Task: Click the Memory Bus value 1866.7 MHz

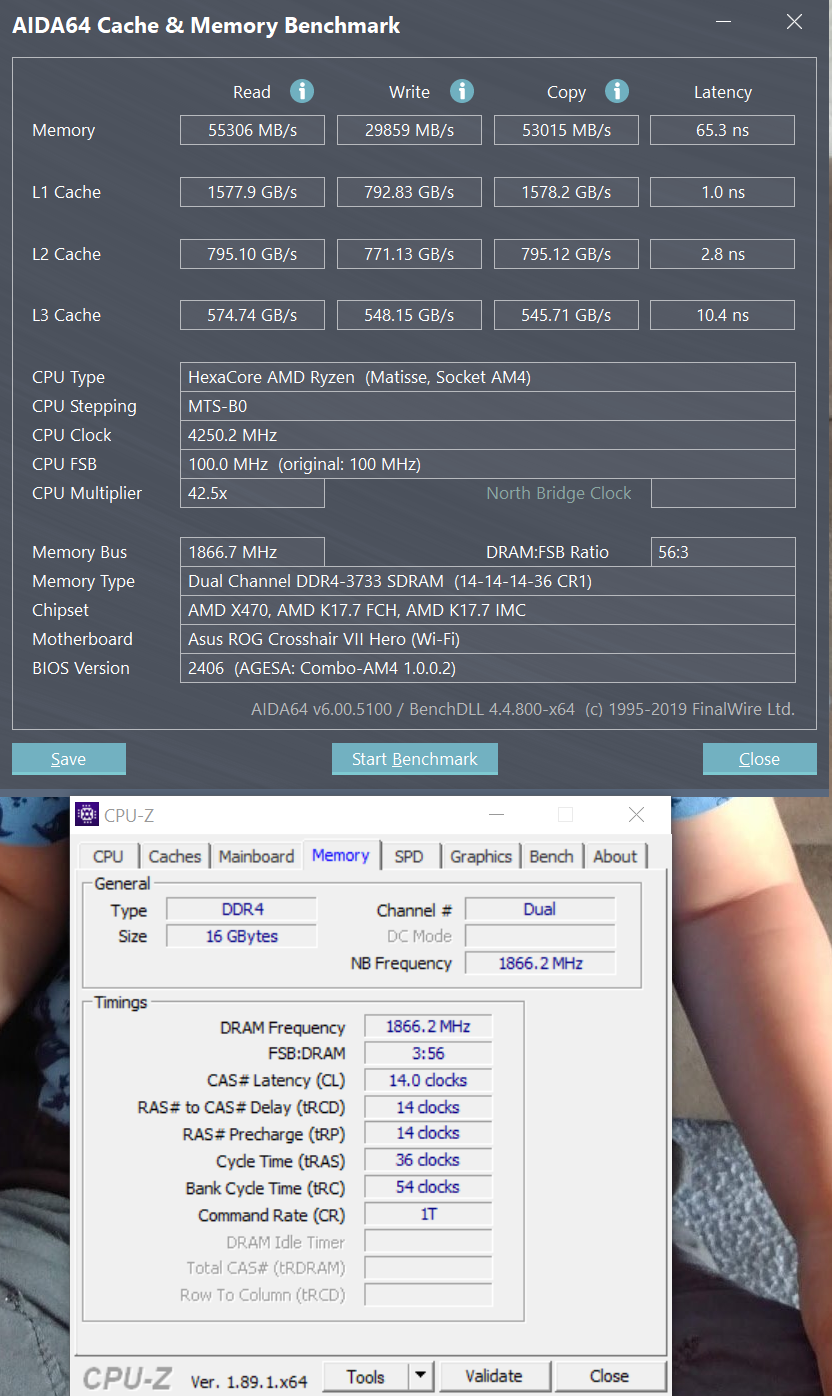Action: click(x=252, y=552)
